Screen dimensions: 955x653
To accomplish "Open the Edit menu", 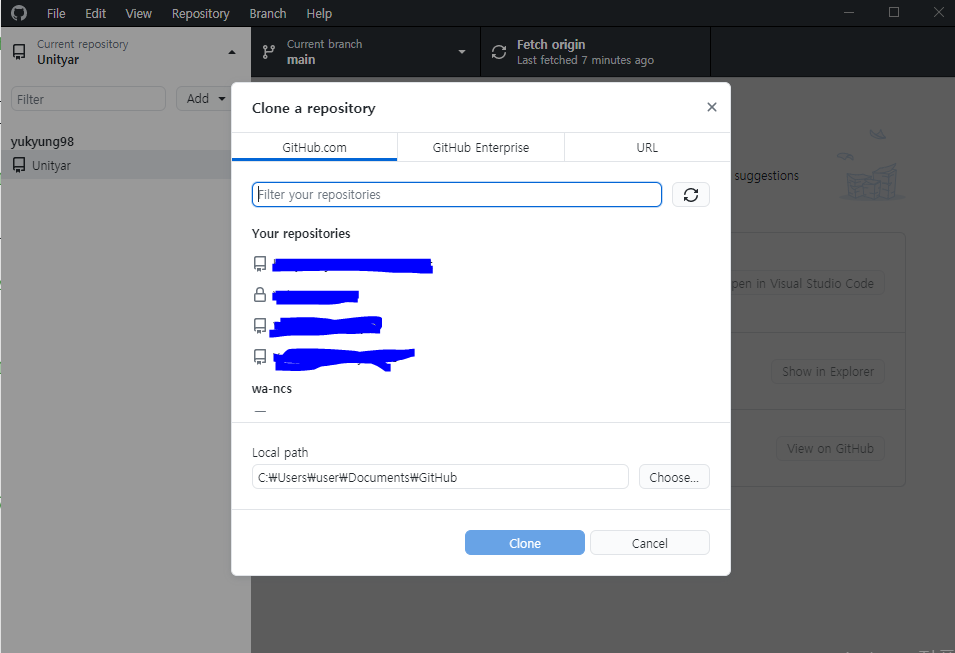I will [x=96, y=13].
